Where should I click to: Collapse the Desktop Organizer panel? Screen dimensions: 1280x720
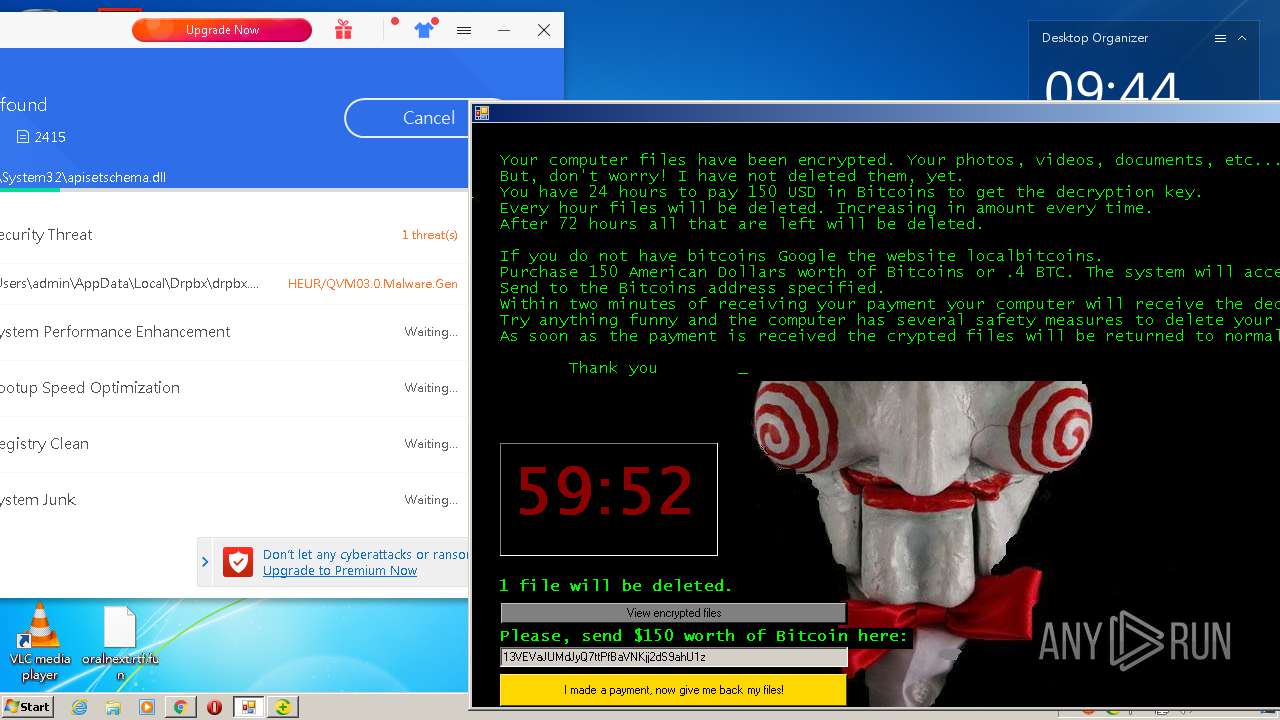1242,38
